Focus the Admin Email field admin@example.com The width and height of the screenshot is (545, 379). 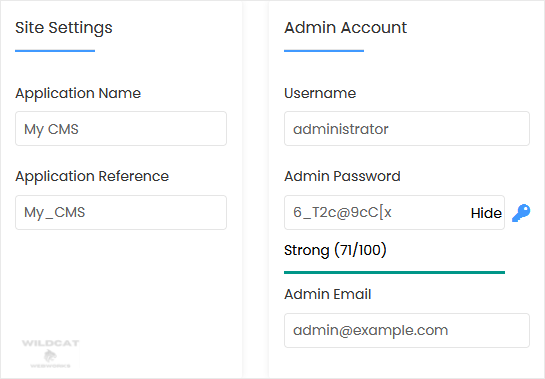point(407,330)
